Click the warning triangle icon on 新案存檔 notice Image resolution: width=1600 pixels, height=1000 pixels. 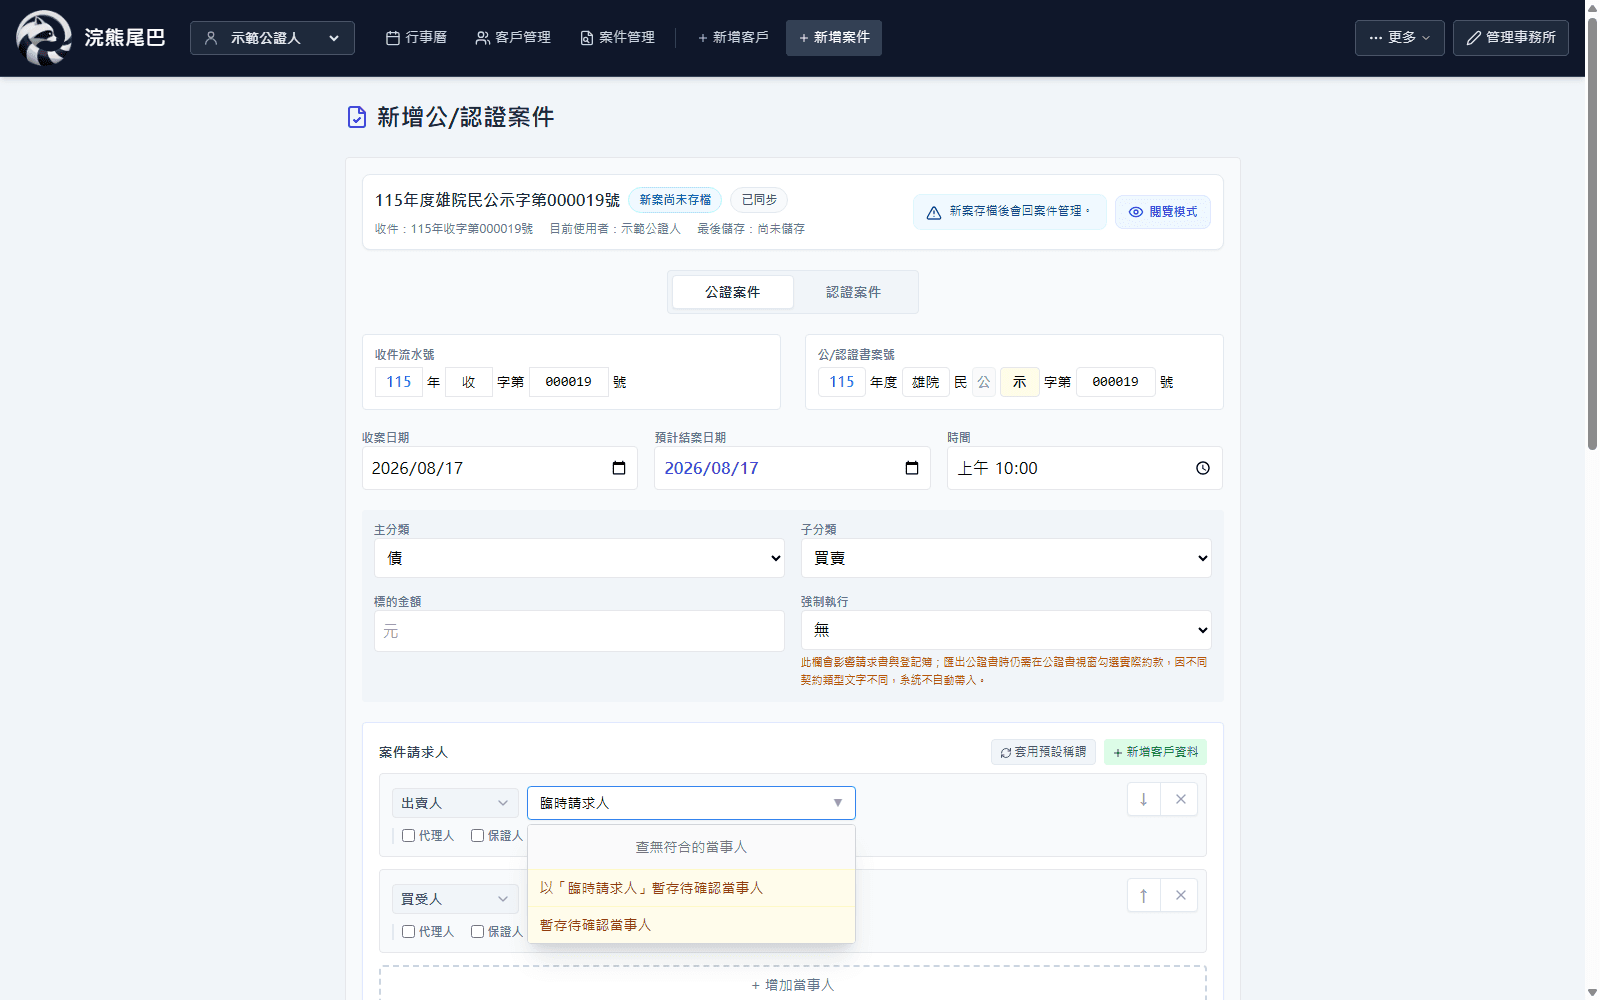pos(933,212)
